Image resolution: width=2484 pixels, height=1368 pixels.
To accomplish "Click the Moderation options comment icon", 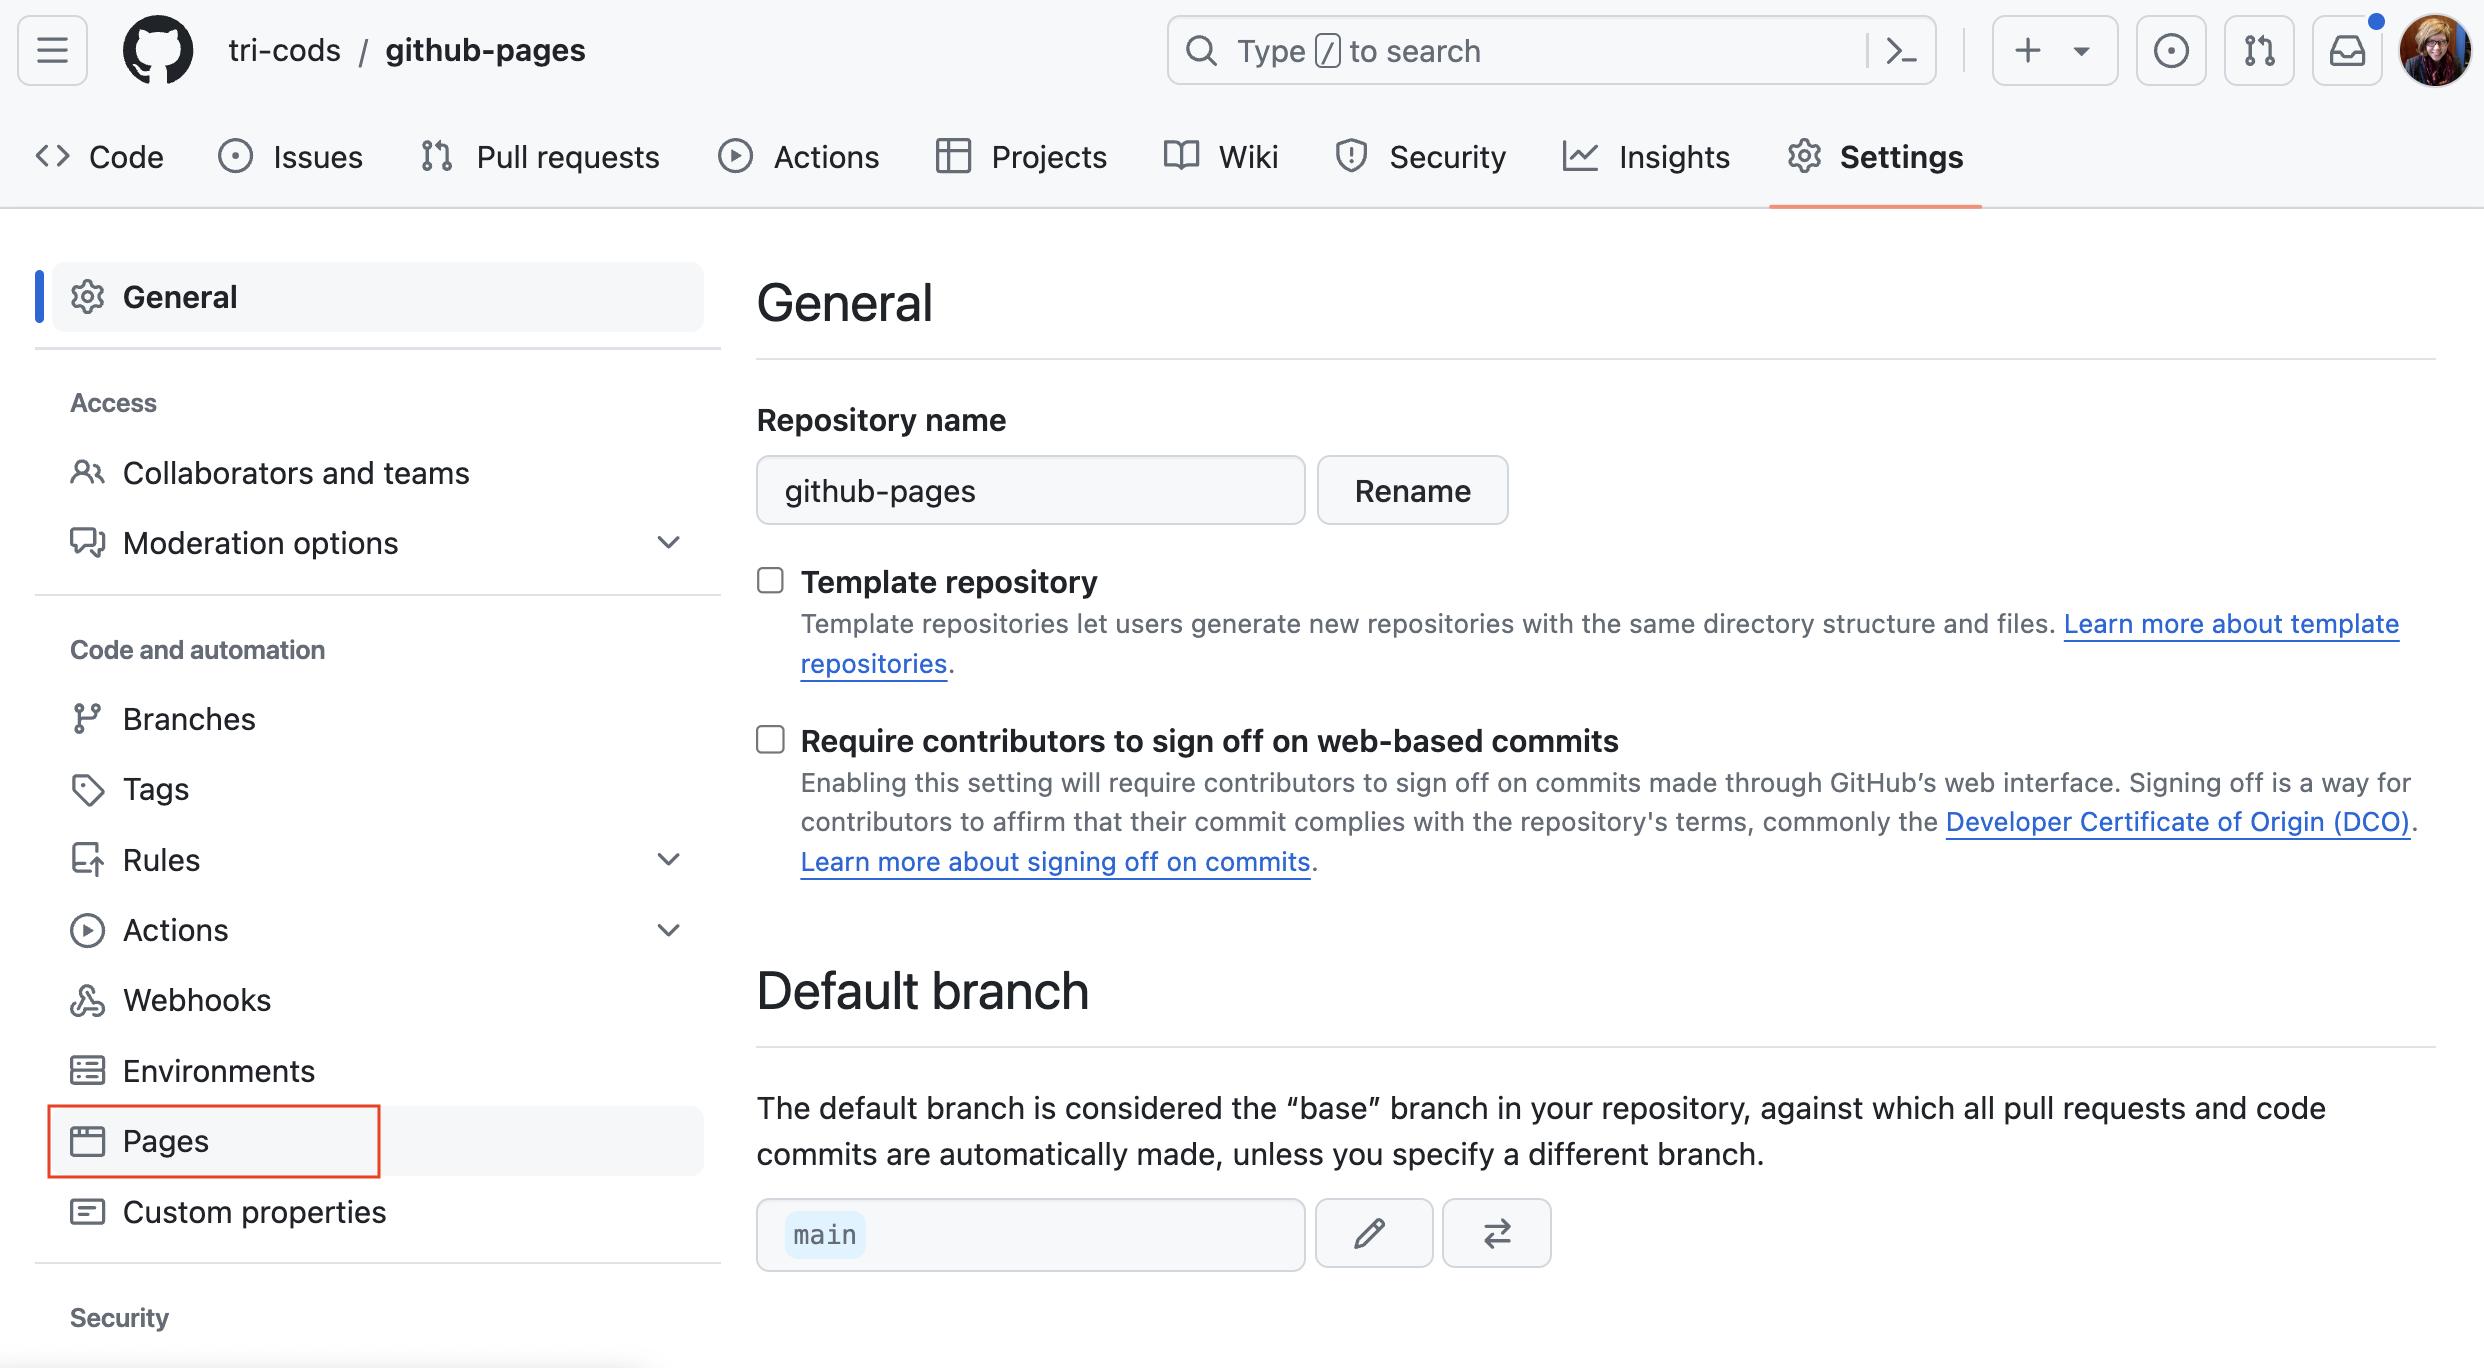I will tap(87, 542).
